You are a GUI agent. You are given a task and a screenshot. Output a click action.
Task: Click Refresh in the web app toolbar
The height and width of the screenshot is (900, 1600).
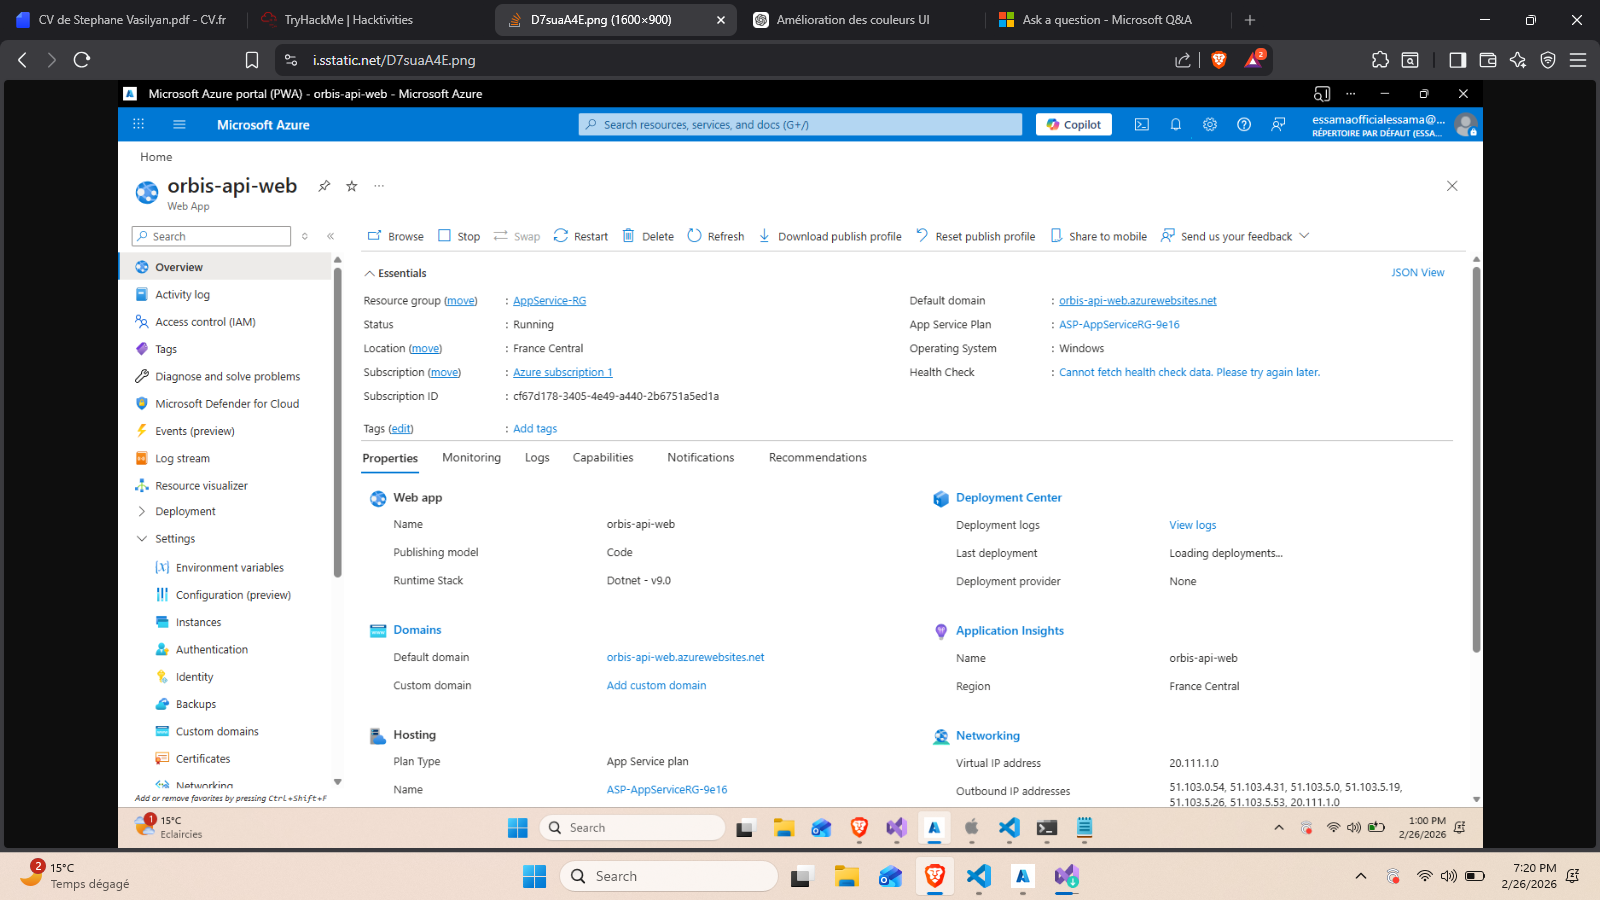(x=716, y=236)
